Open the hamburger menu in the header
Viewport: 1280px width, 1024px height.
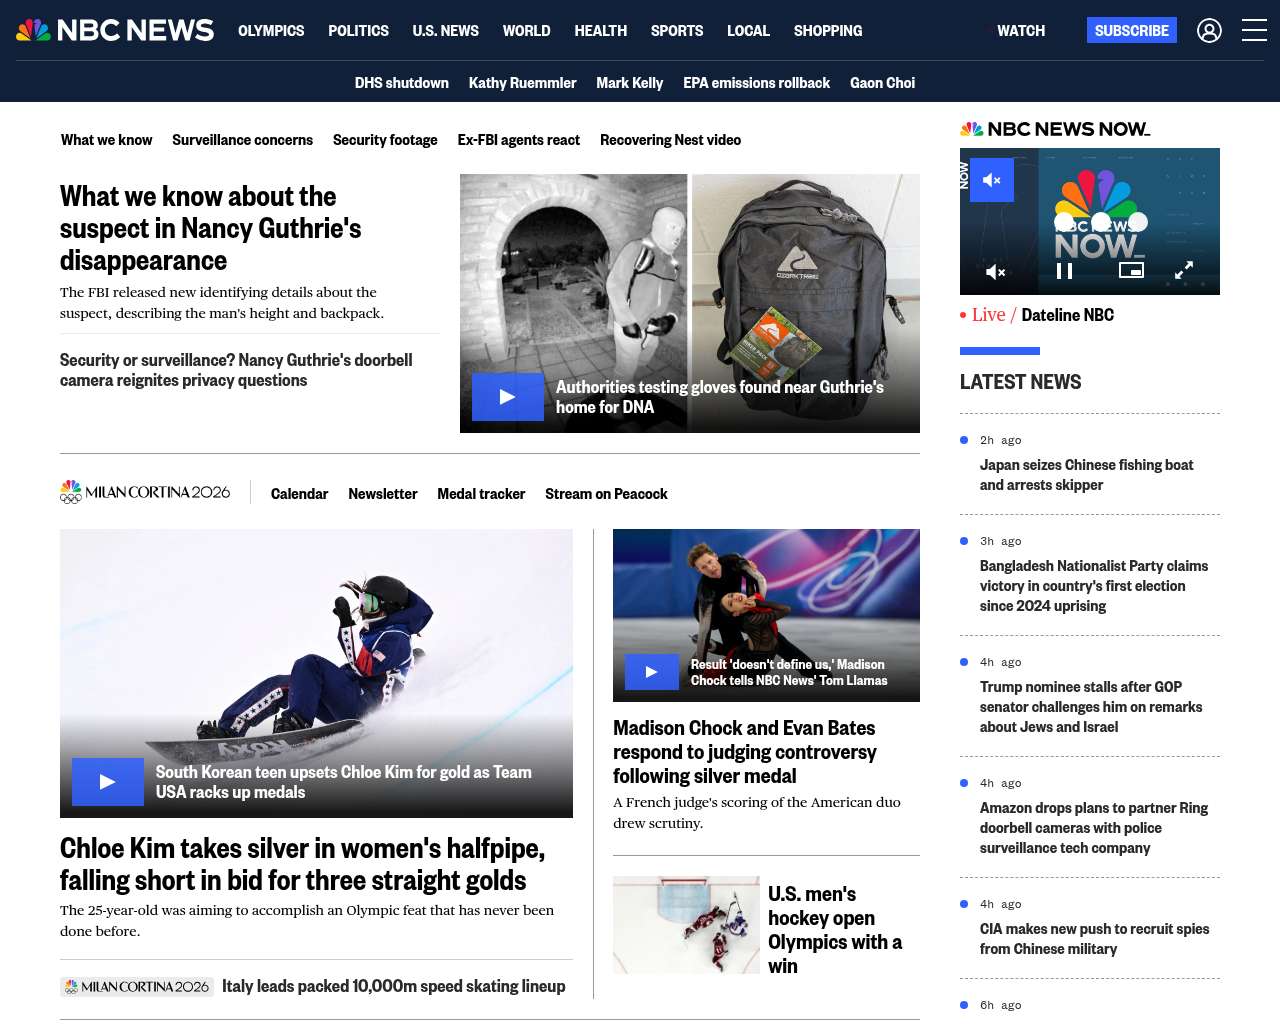[x=1254, y=31]
